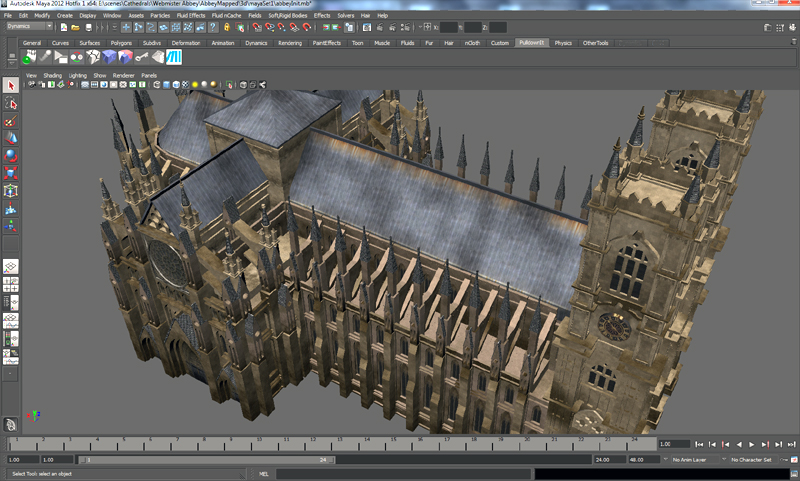The image size is (800, 481).
Task: Step back one key
Action: [726, 445]
